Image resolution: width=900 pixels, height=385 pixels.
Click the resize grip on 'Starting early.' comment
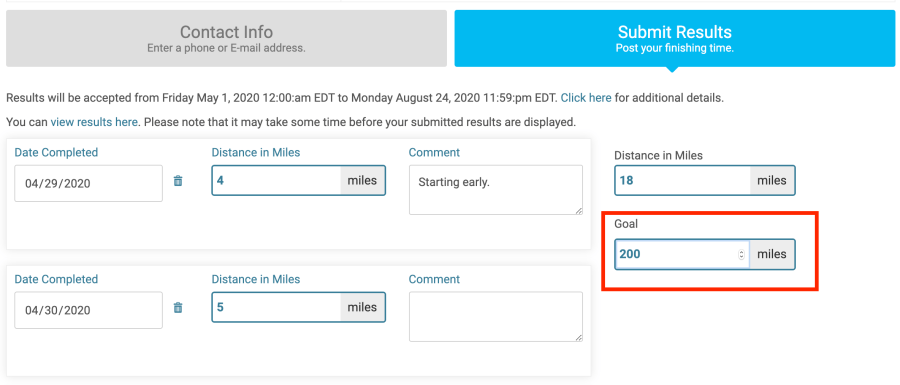[579, 211]
